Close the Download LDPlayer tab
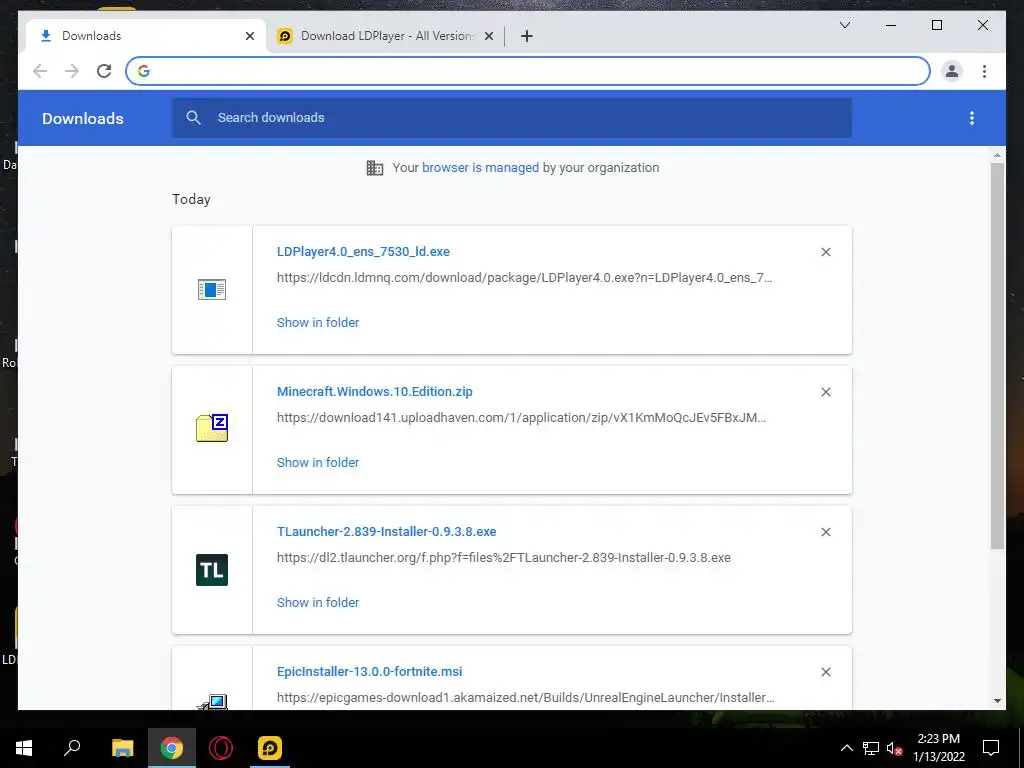 [488, 36]
